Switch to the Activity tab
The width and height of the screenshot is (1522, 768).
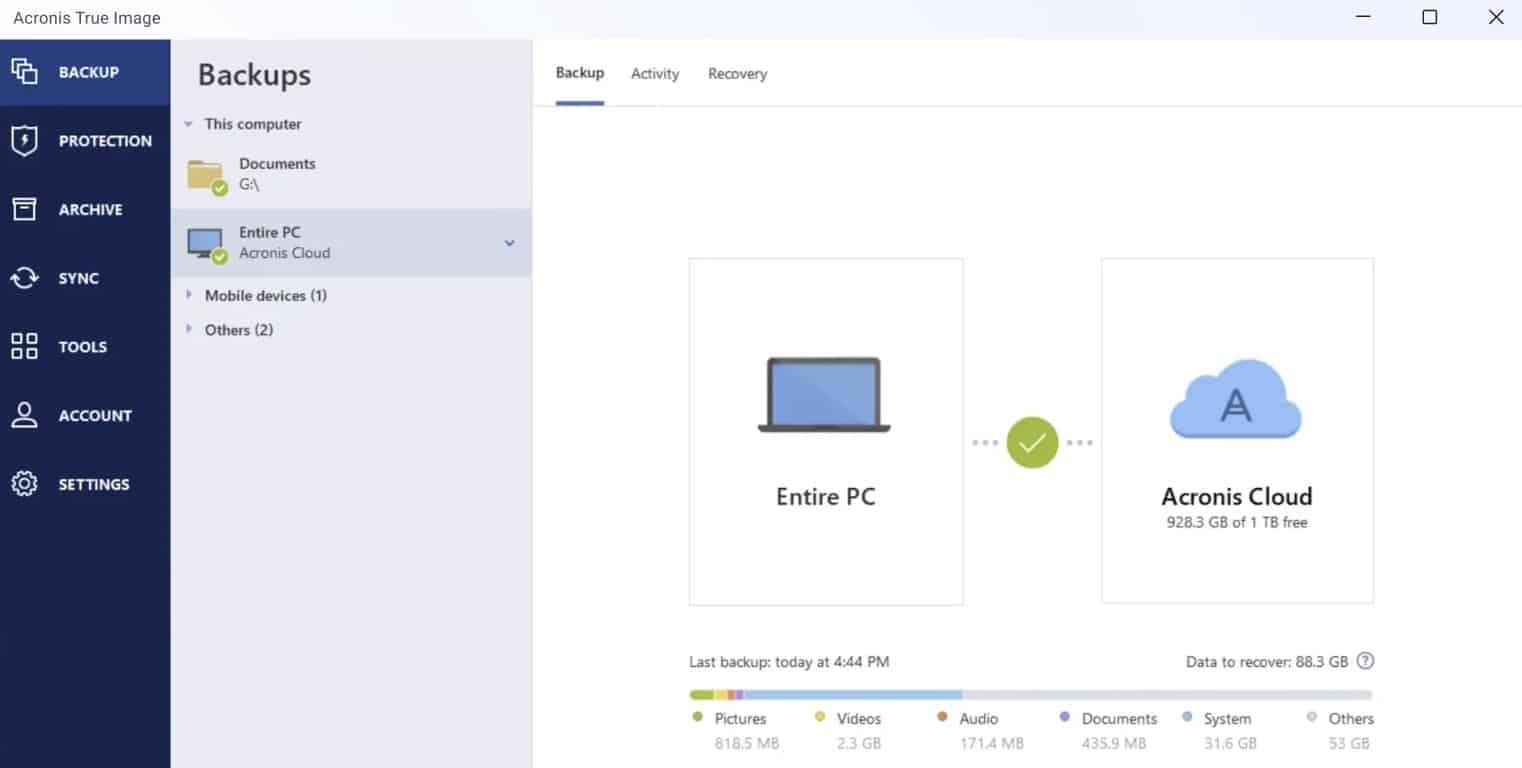coord(655,74)
